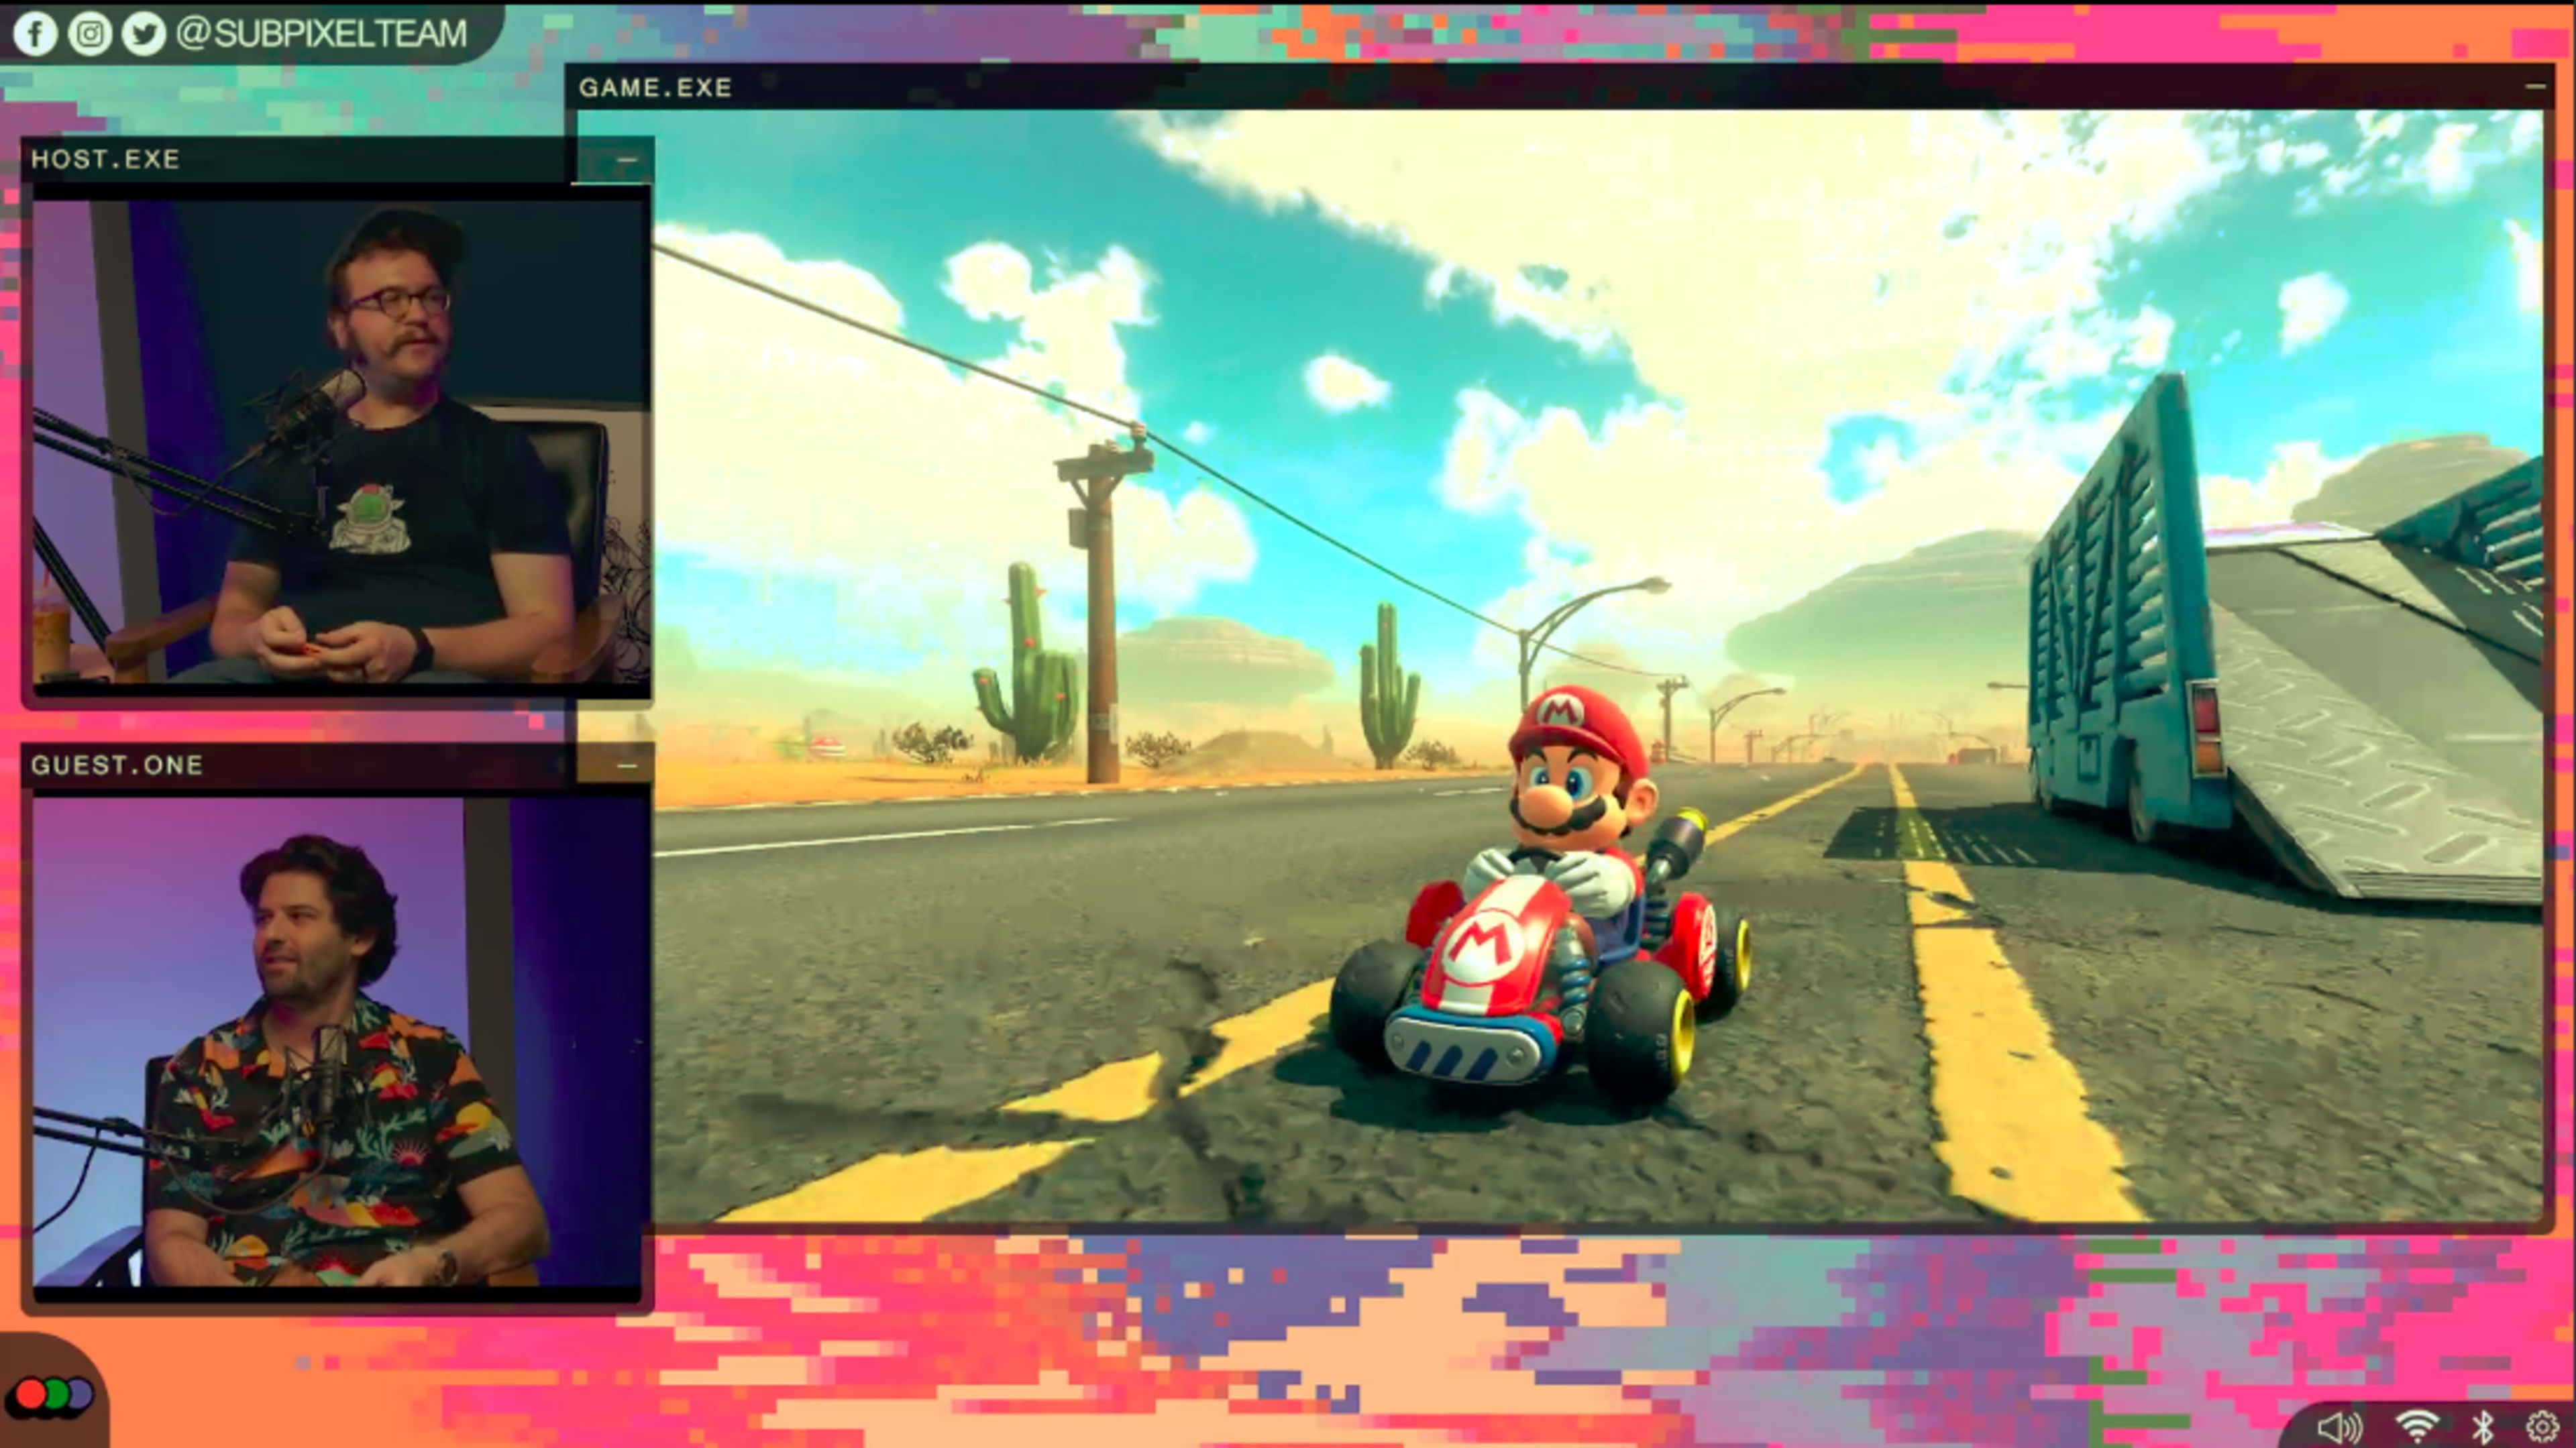This screenshot has width=2576, height=1448.
Task: Click the green dot in bottom-left logo
Action: [56, 1394]
